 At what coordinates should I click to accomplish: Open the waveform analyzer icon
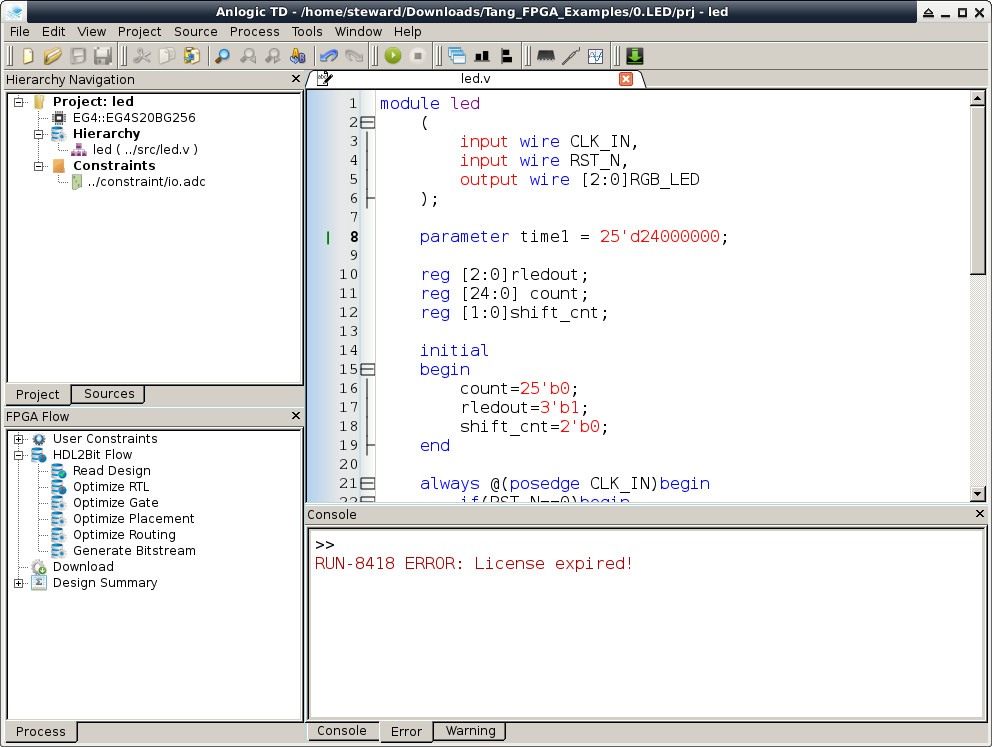click(595, 56)
